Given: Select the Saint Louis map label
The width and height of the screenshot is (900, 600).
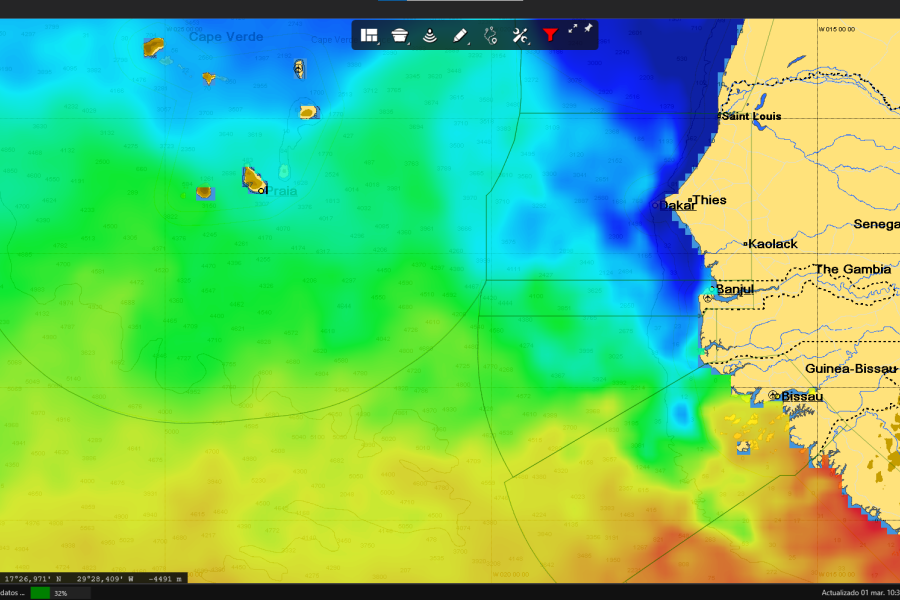Looking at the screenshot, I should click(x=752, y=116).
